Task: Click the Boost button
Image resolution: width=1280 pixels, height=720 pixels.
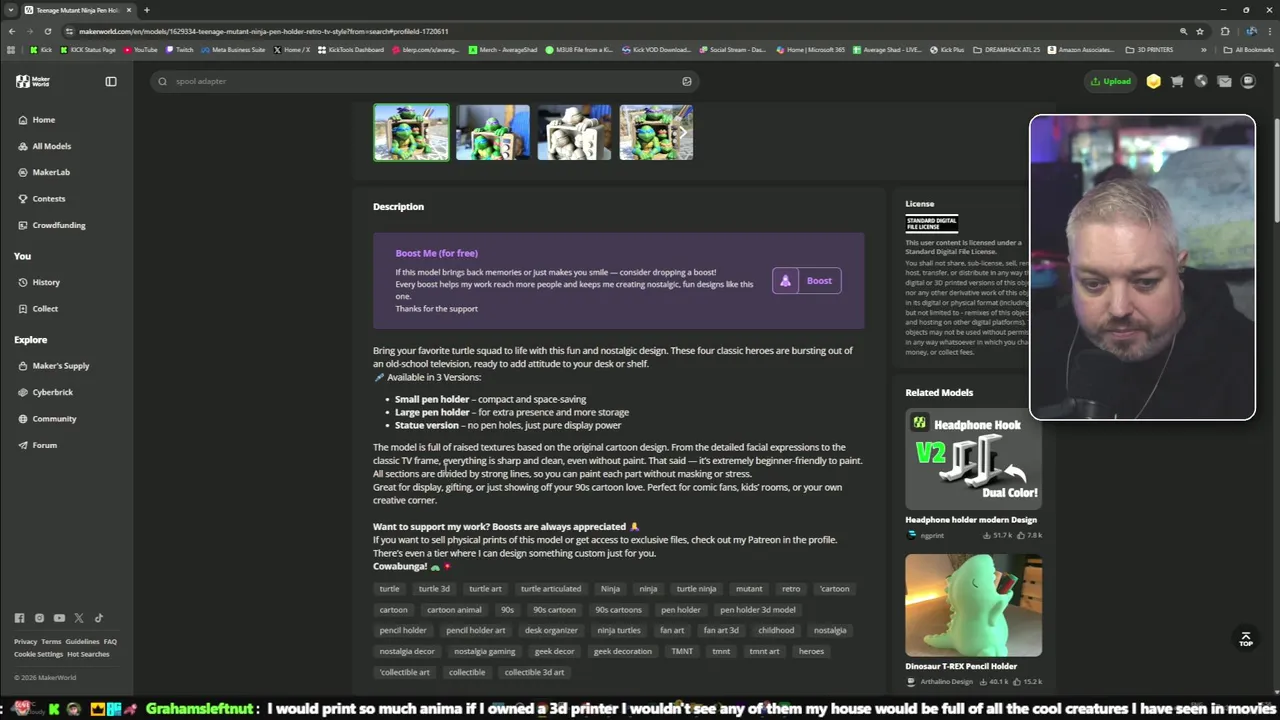Action: [x=807, y=281]
